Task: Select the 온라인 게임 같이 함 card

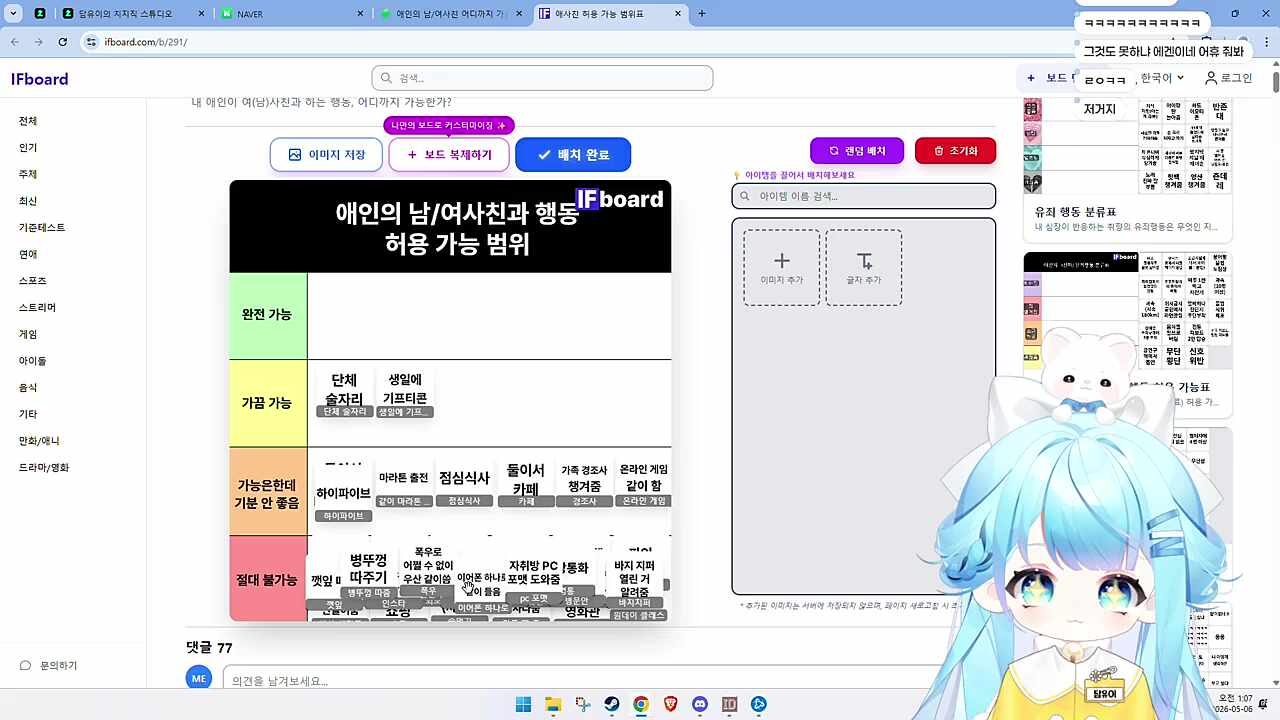Action: [644, 485]
